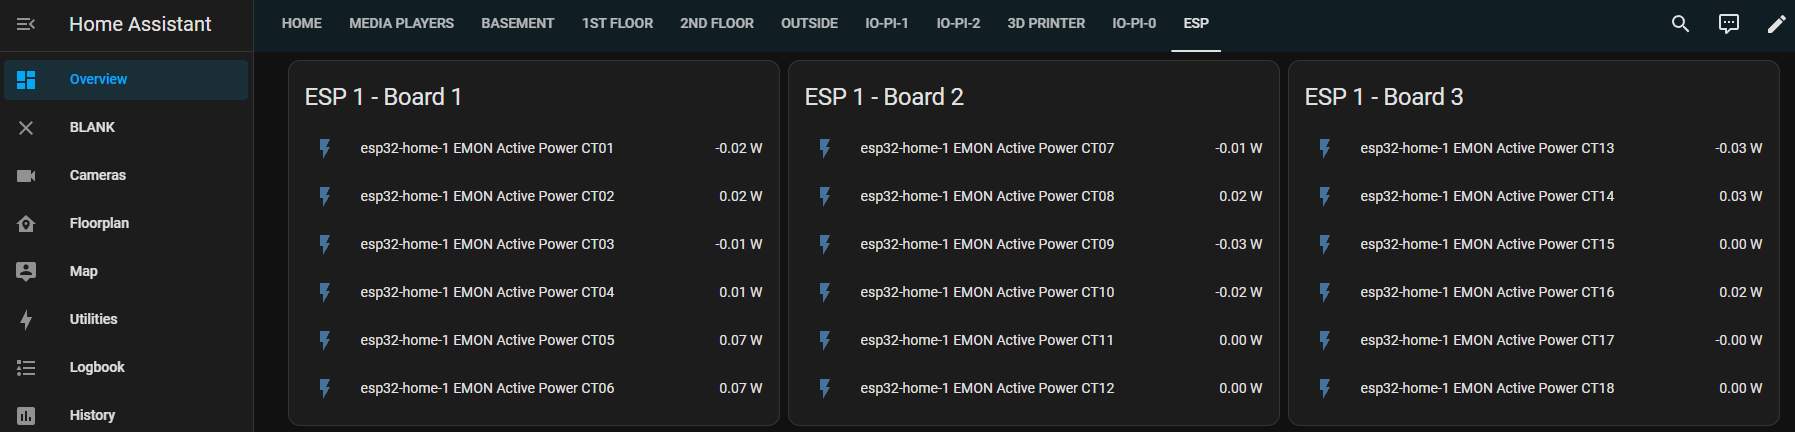
Task: Click the lightning icon beside CT01
Action: [325, 148]
